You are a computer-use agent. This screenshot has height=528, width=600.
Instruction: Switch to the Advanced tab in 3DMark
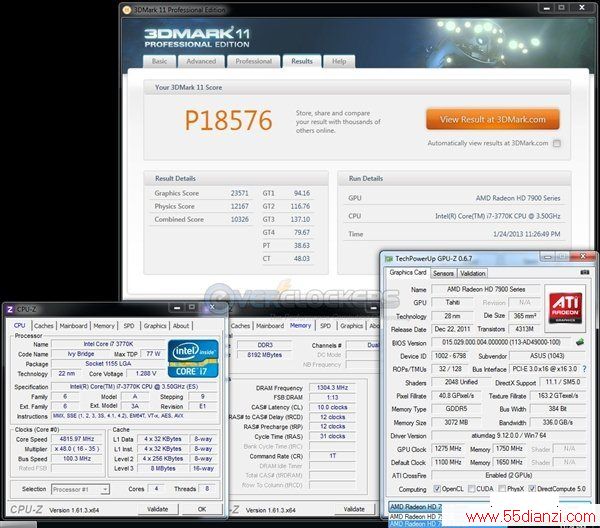coord(201,61)
